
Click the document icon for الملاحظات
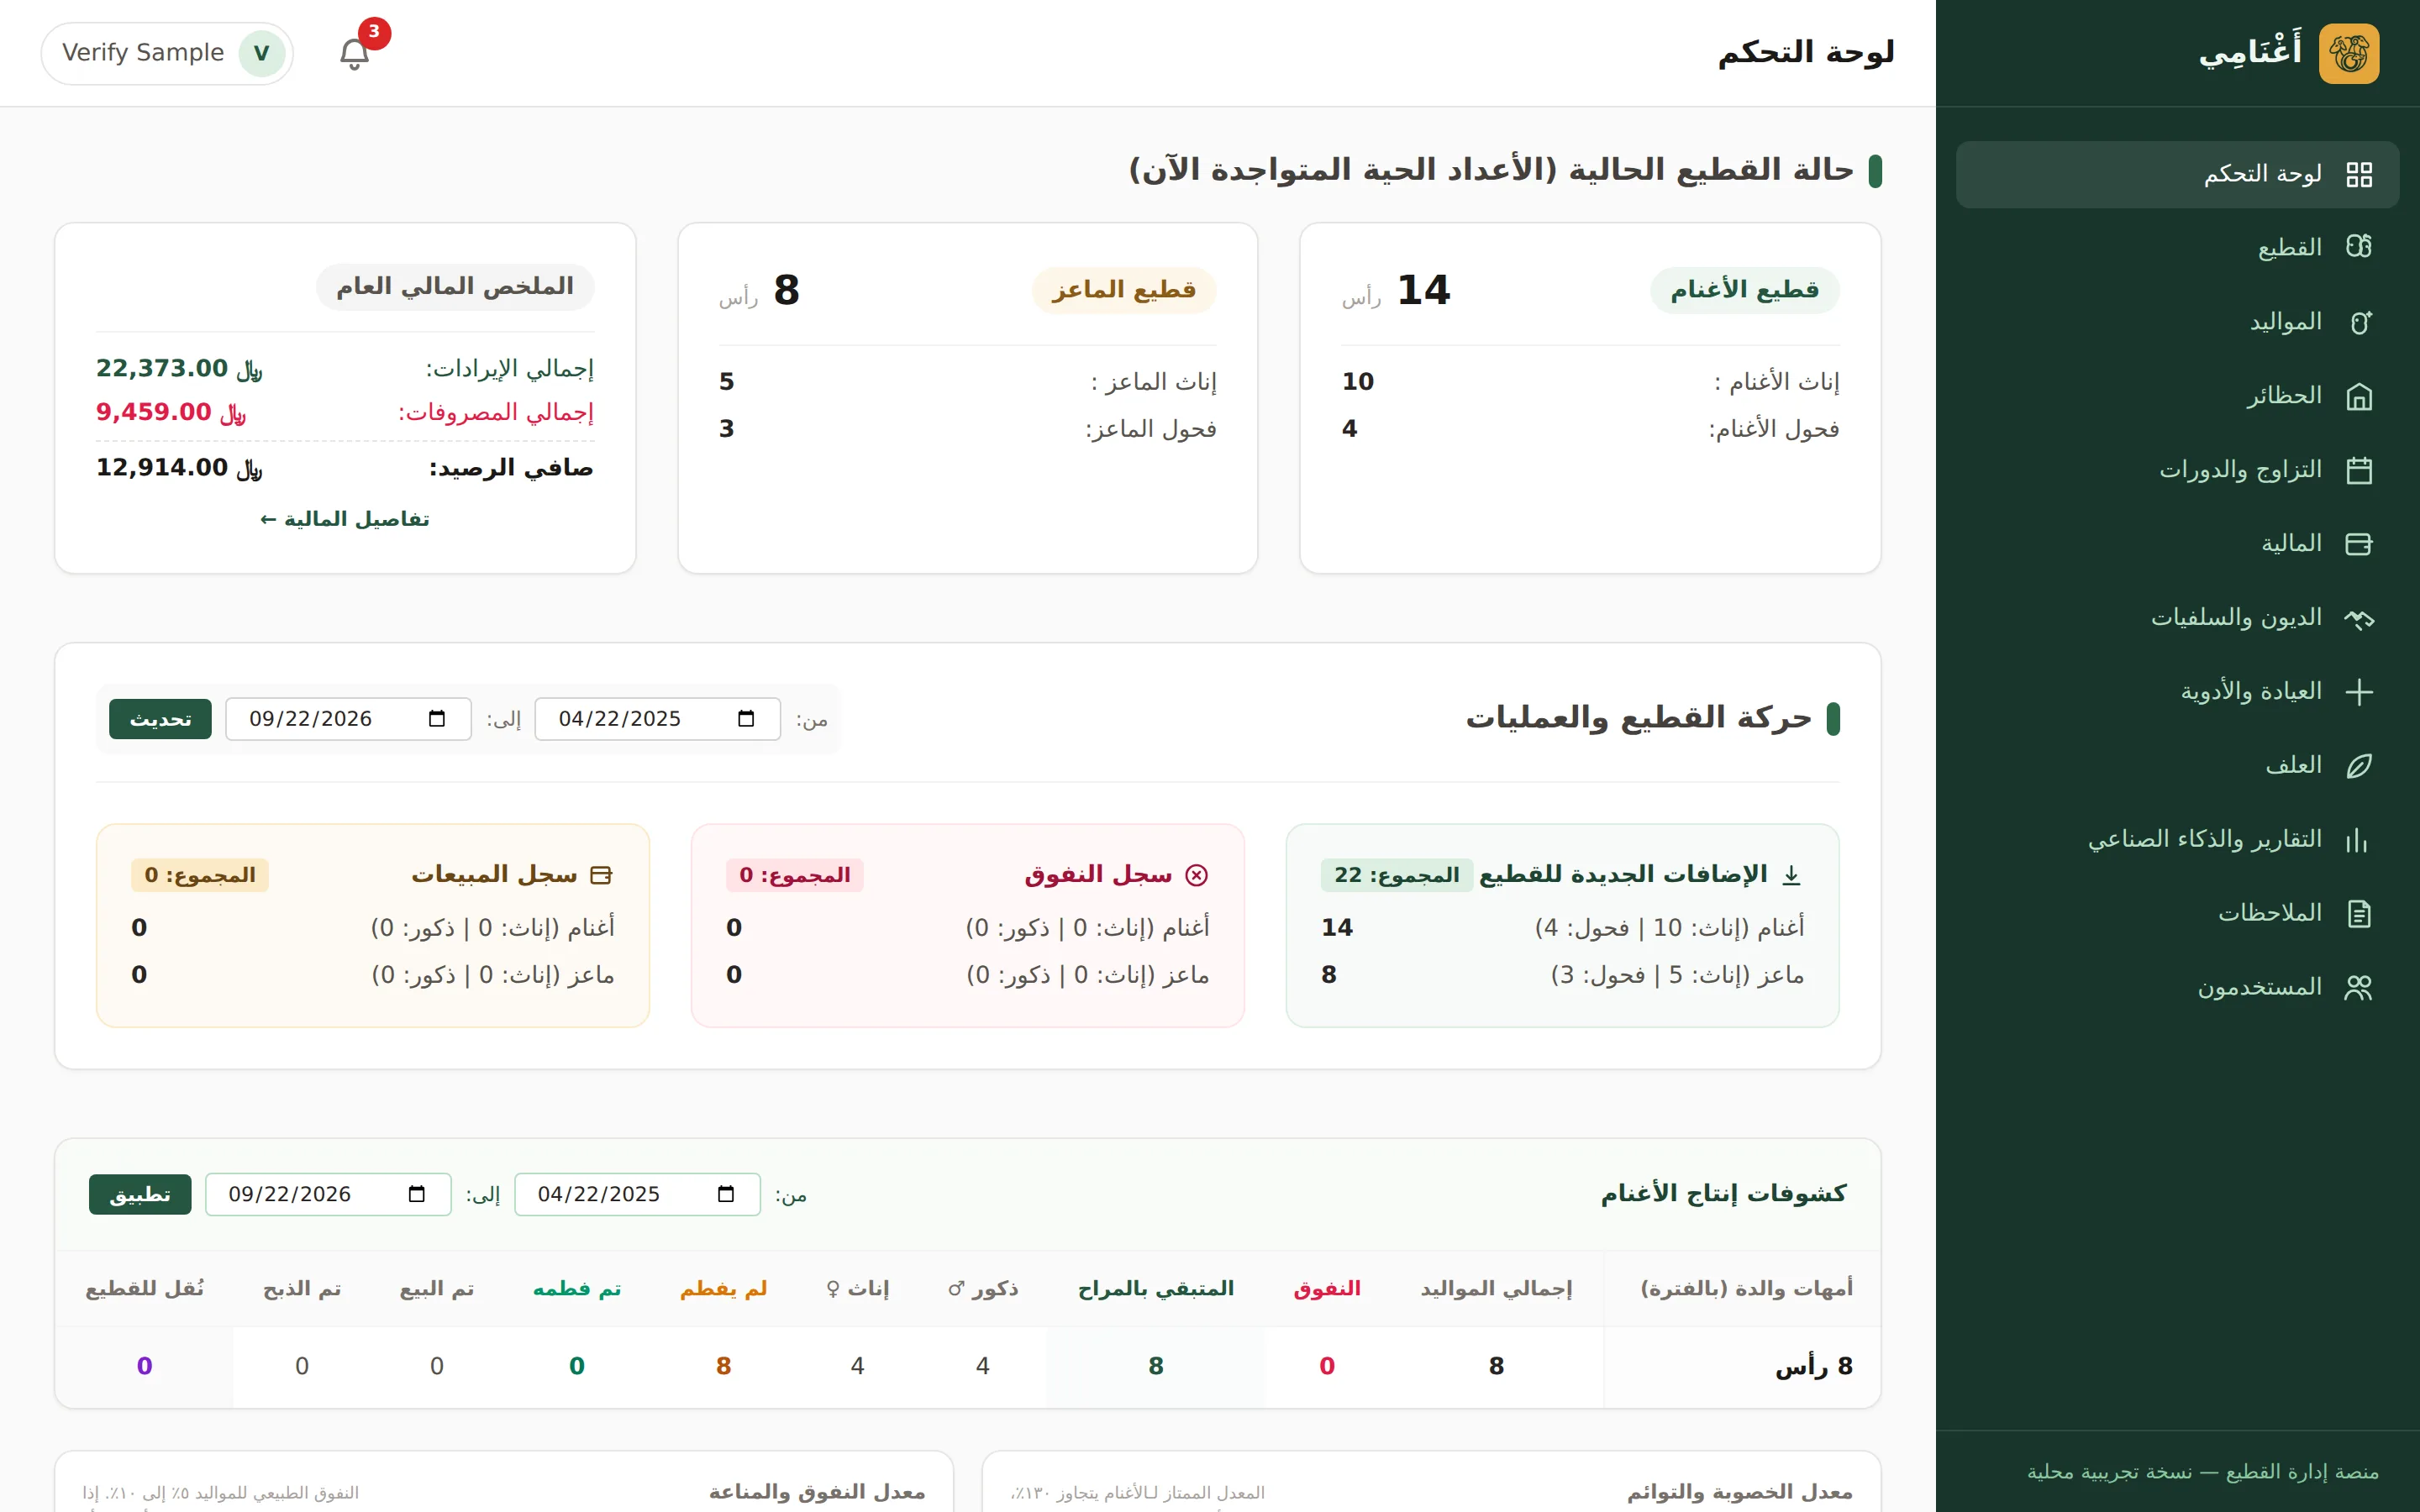[x=2359, y=914]
